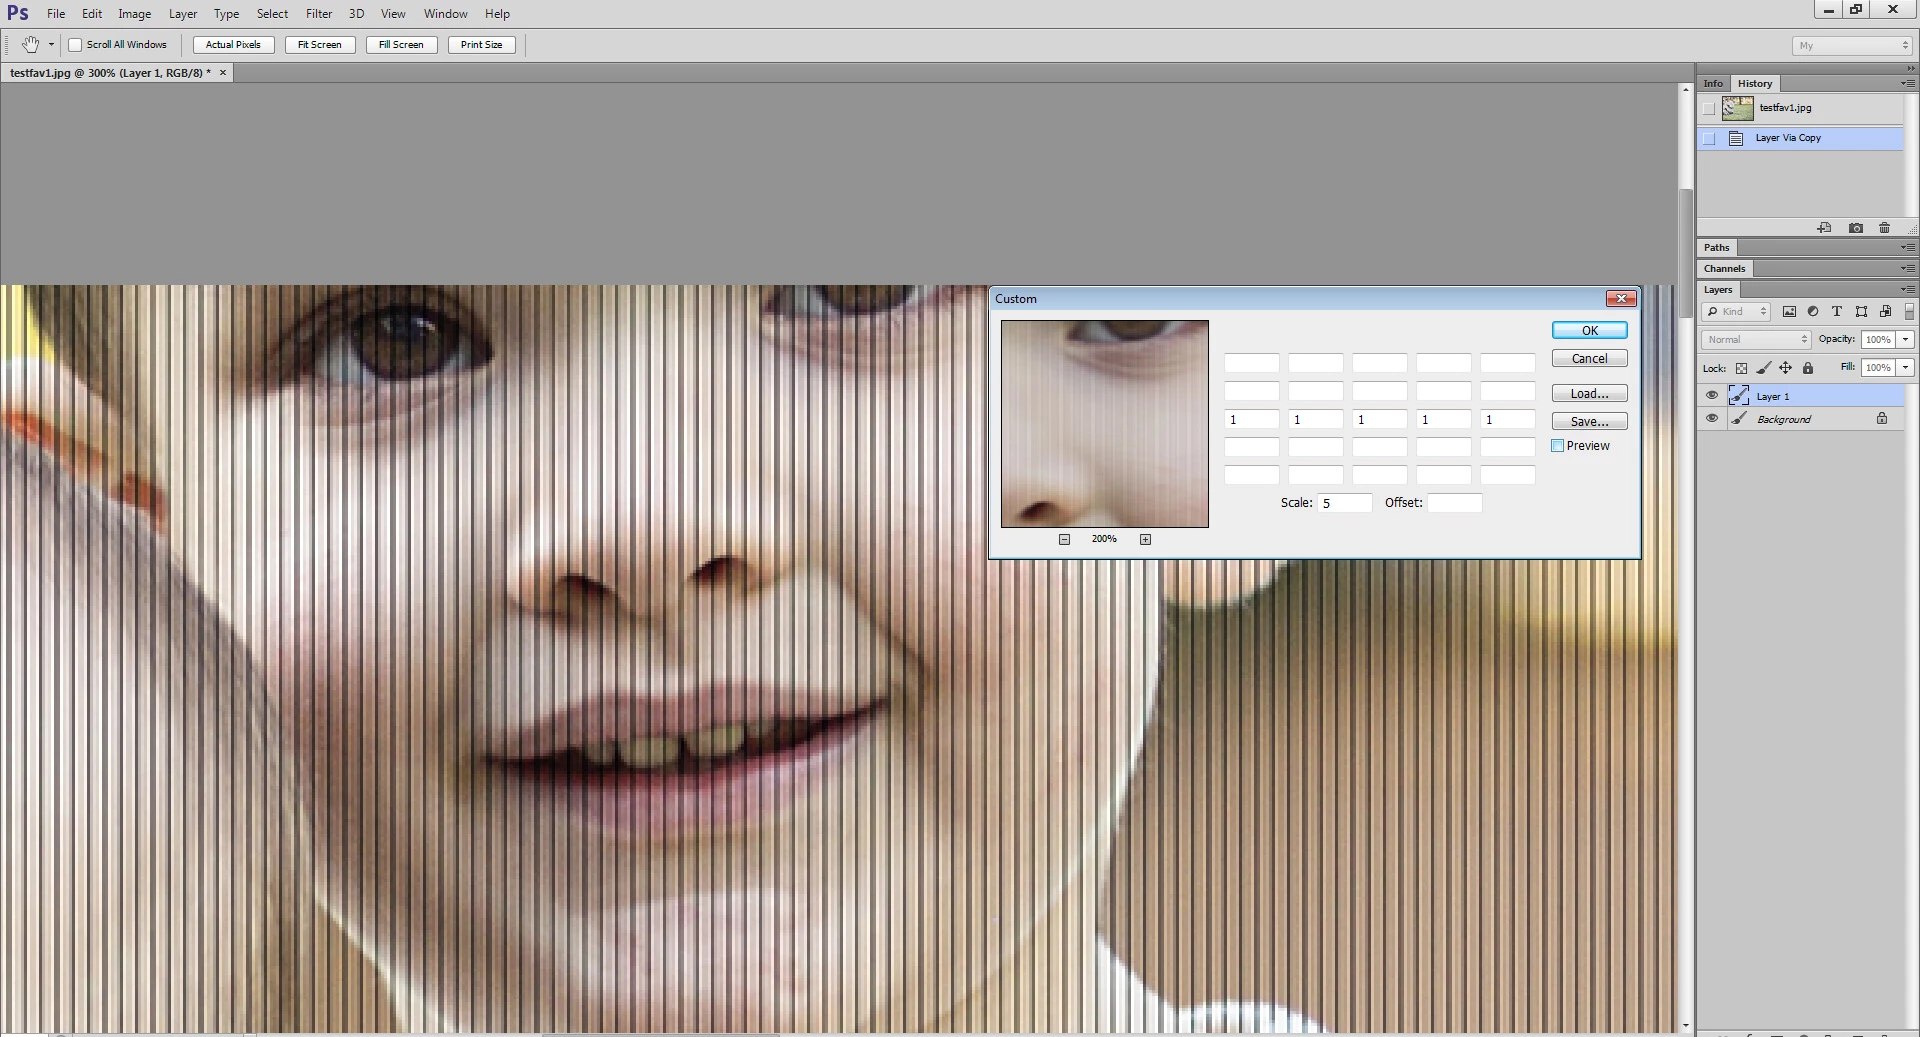Filter layers by type layers icon
This screenshot has height=1037, width=1920.
pos(1837,312)
